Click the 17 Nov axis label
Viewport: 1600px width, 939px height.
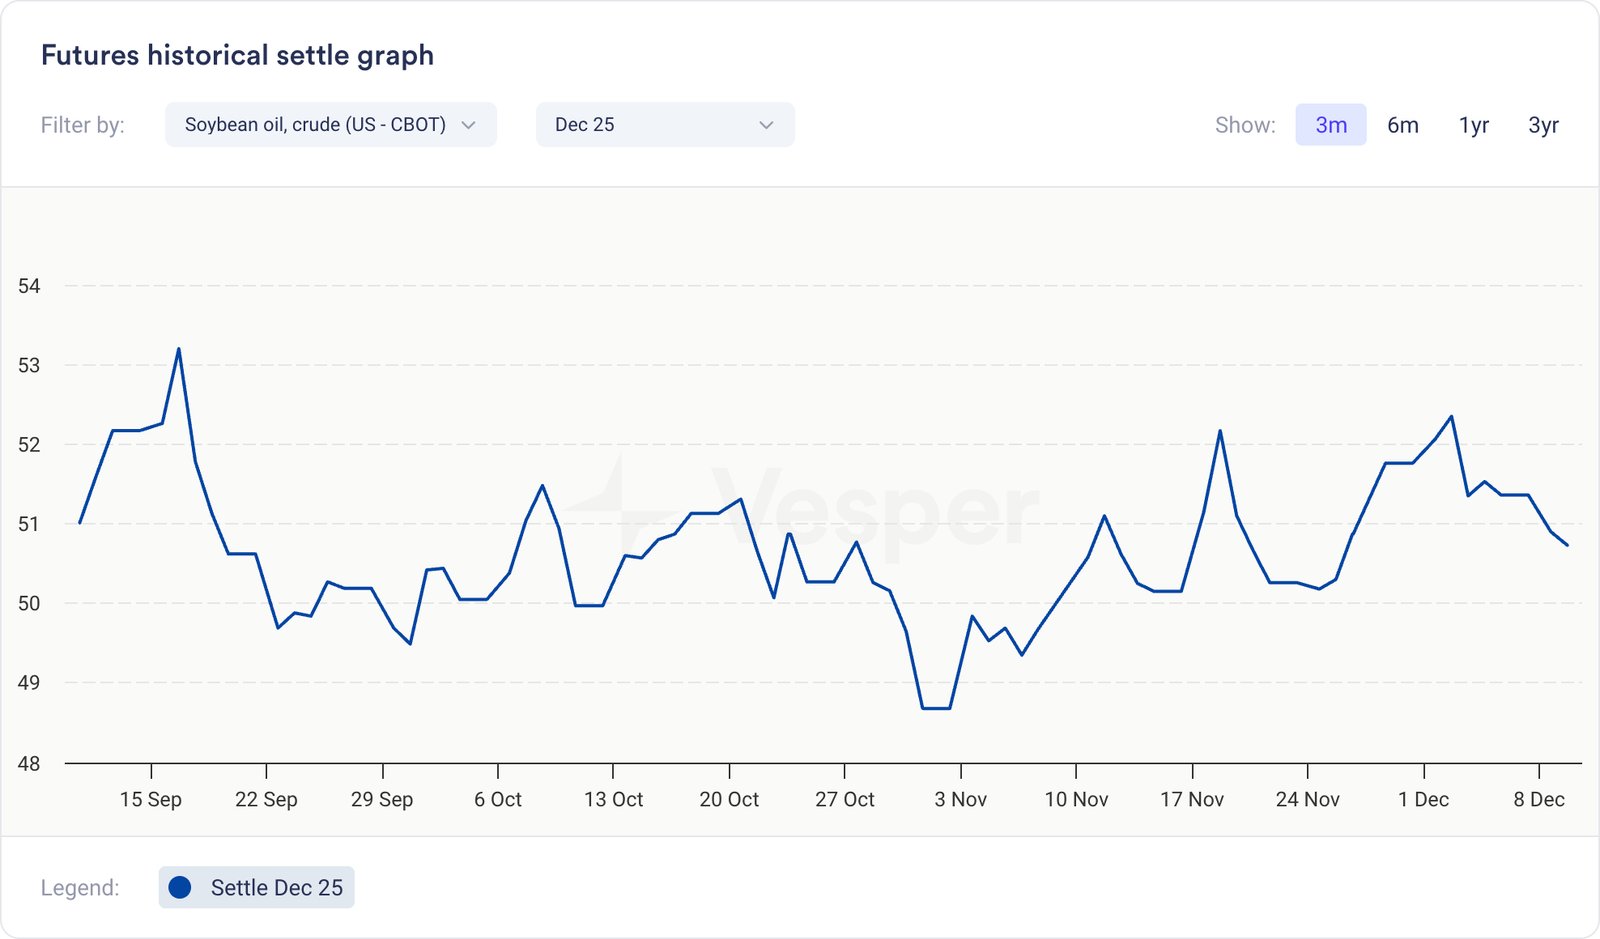point(1192,800)
